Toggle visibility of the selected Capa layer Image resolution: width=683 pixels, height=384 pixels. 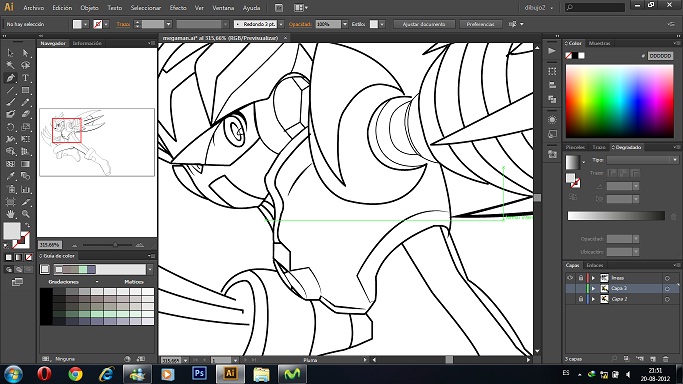[x=570, y=288]
